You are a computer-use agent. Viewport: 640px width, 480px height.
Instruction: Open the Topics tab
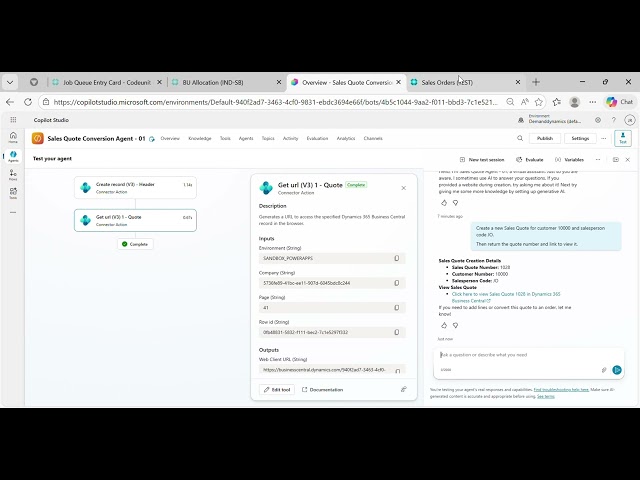coord(268,138)
